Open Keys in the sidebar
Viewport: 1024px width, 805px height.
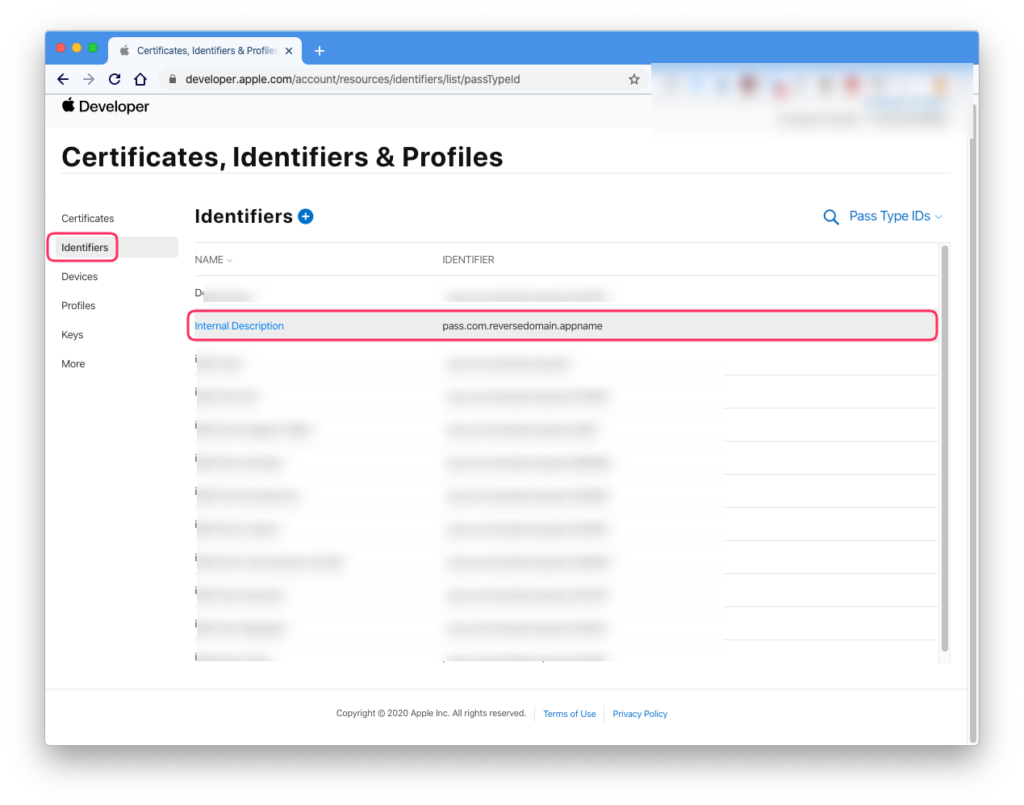pyautogui.click(x=72, y=335)
